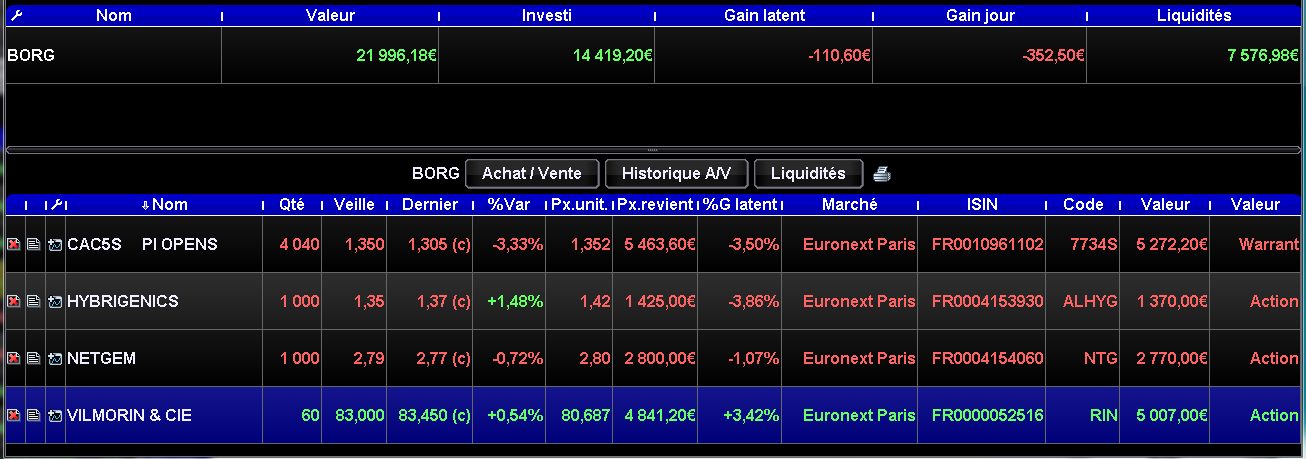Click the Warrant type cell
Image resolution: width=1306 pixels, height=459 pixels.
[x=1269, y=244]
